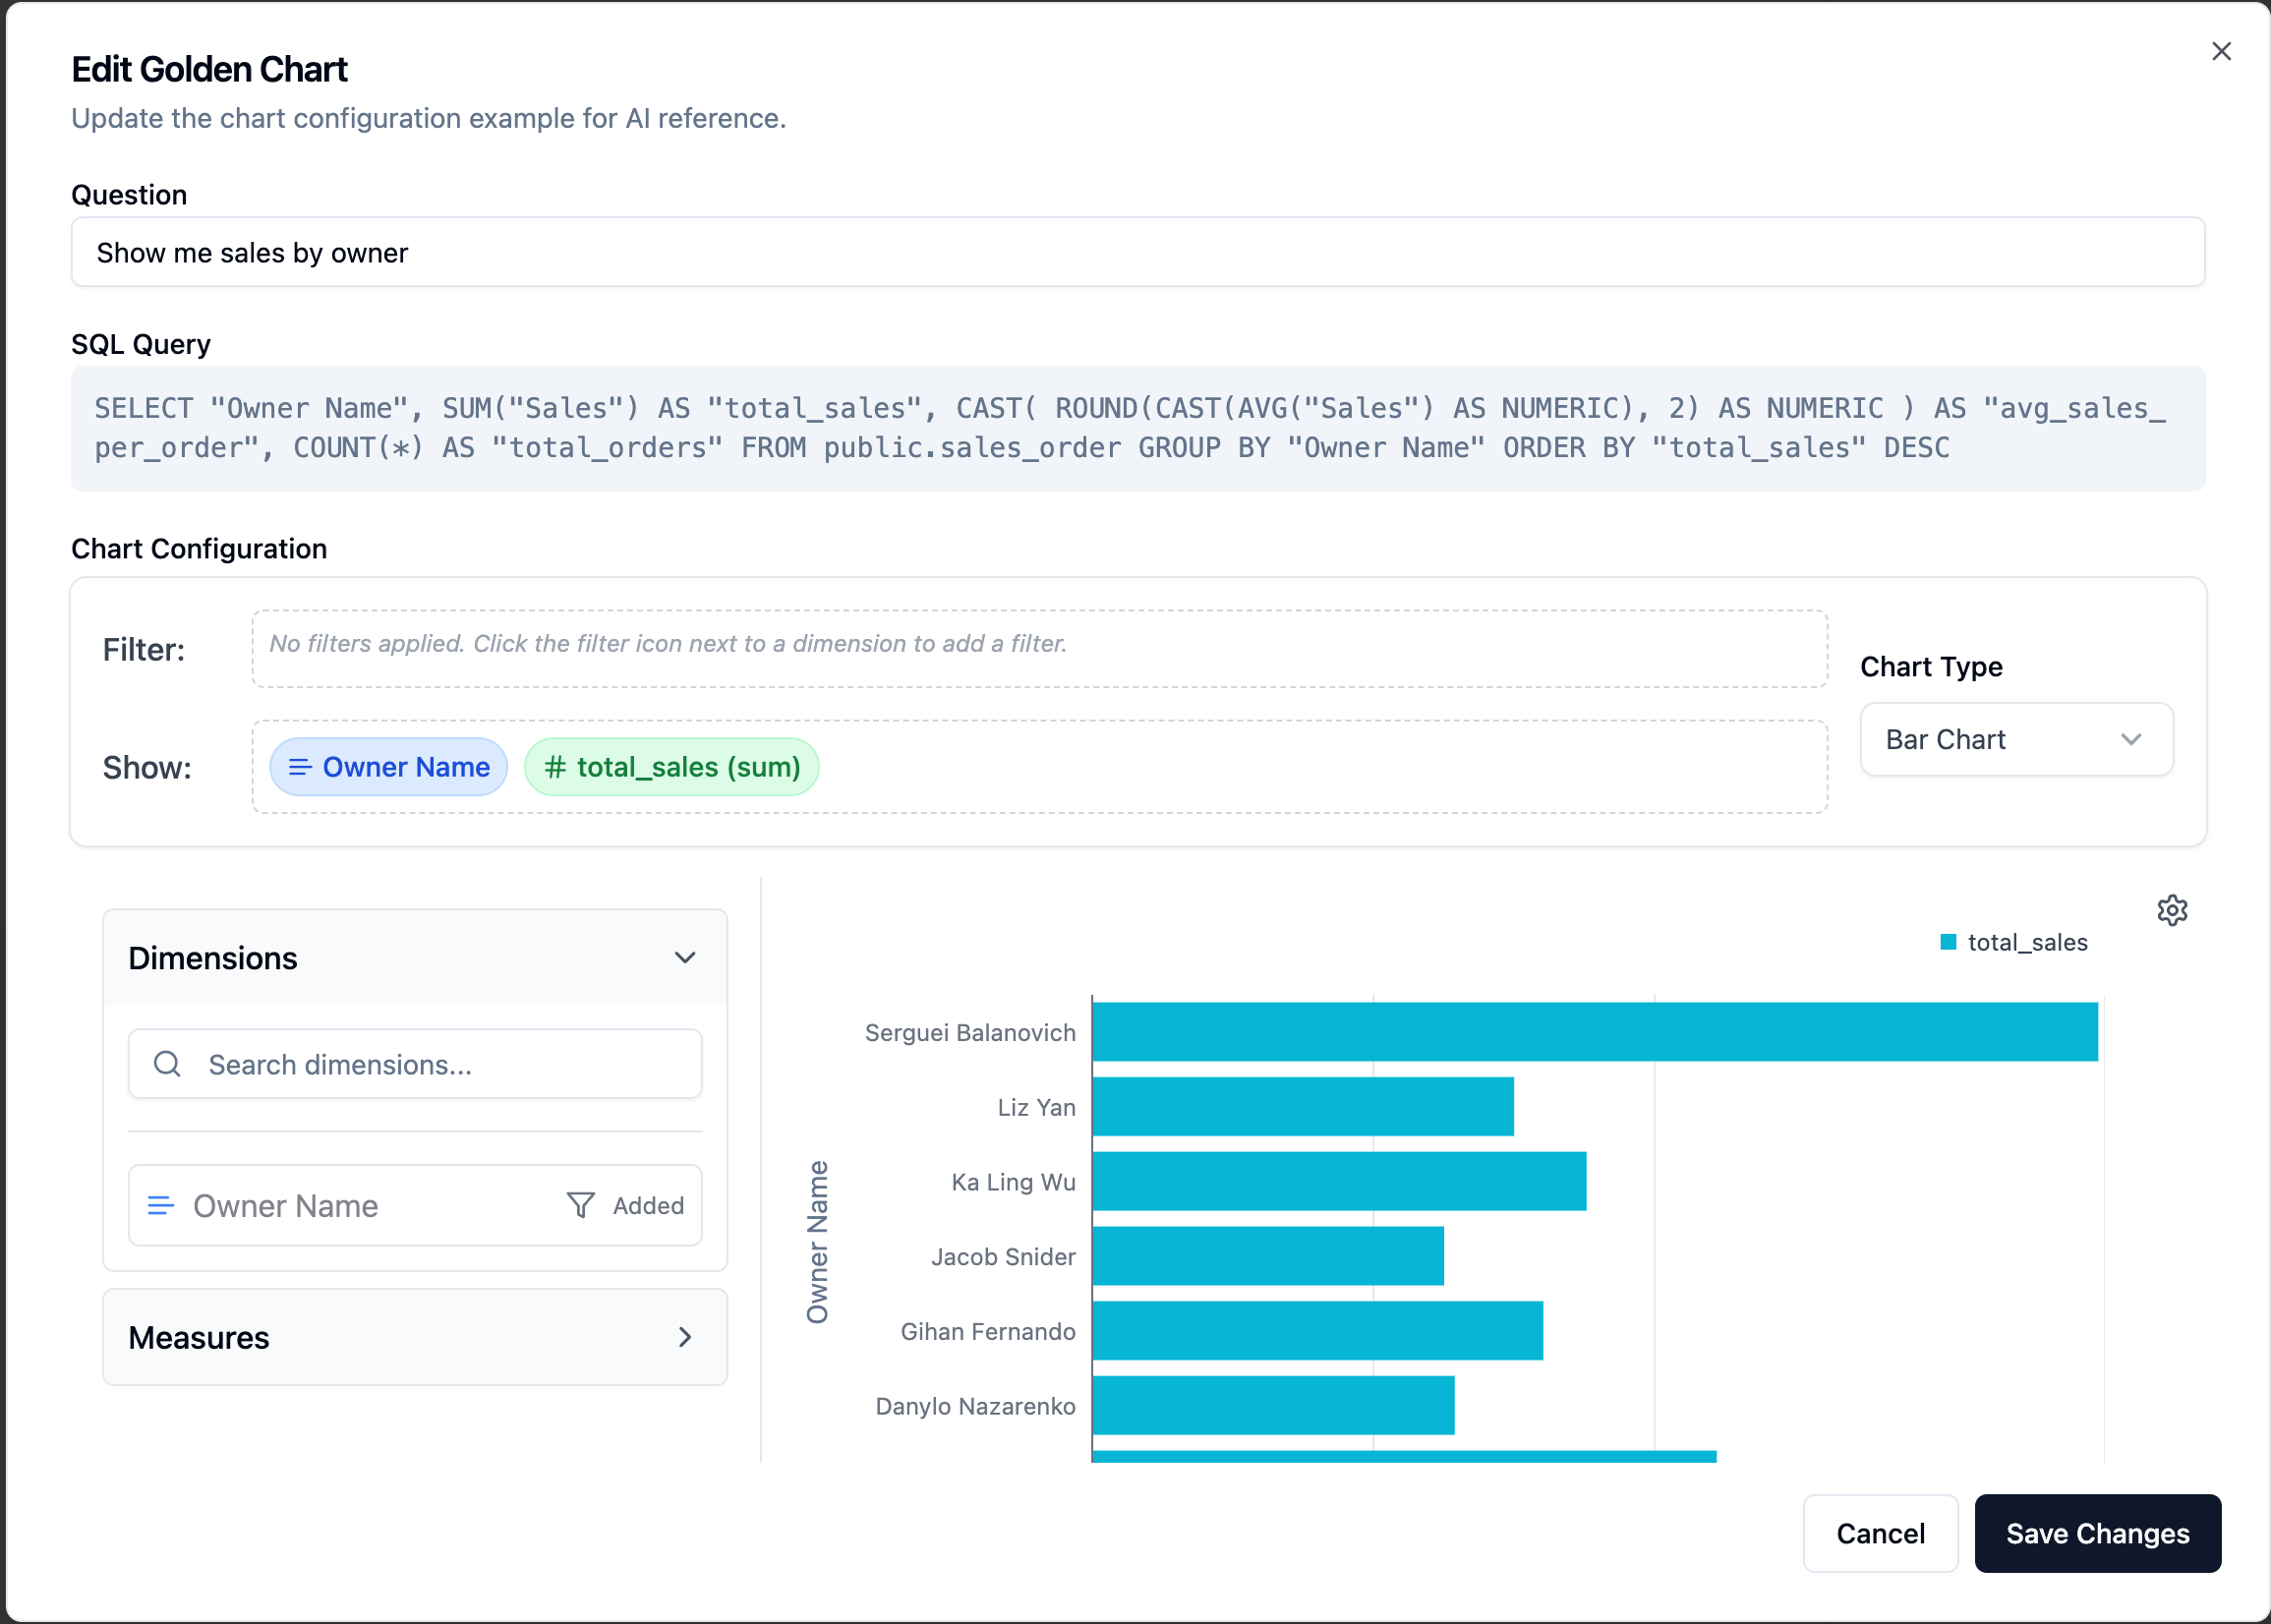Click the Serguei Balanovich bar
The width and height of the screenshot is (2271, 1624).
click(1593, 1031)
